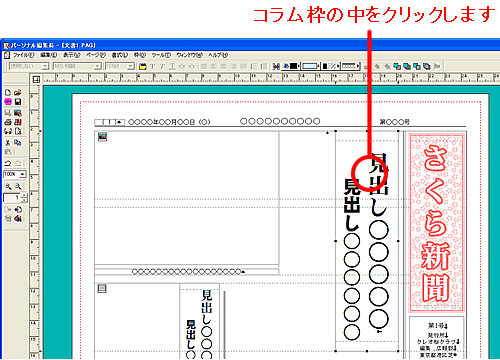Open the dotted line style dropdown

tap(358, 66)
